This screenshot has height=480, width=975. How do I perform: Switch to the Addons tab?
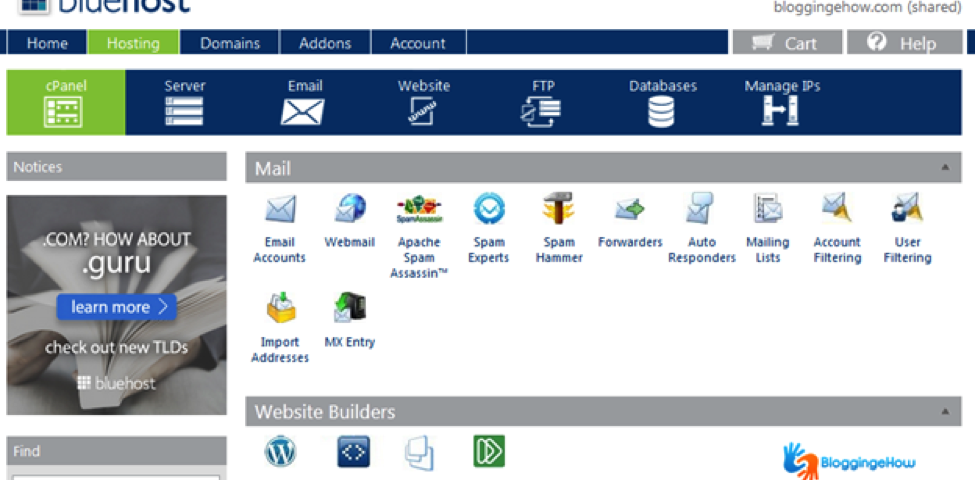click(x=325, y=43)
